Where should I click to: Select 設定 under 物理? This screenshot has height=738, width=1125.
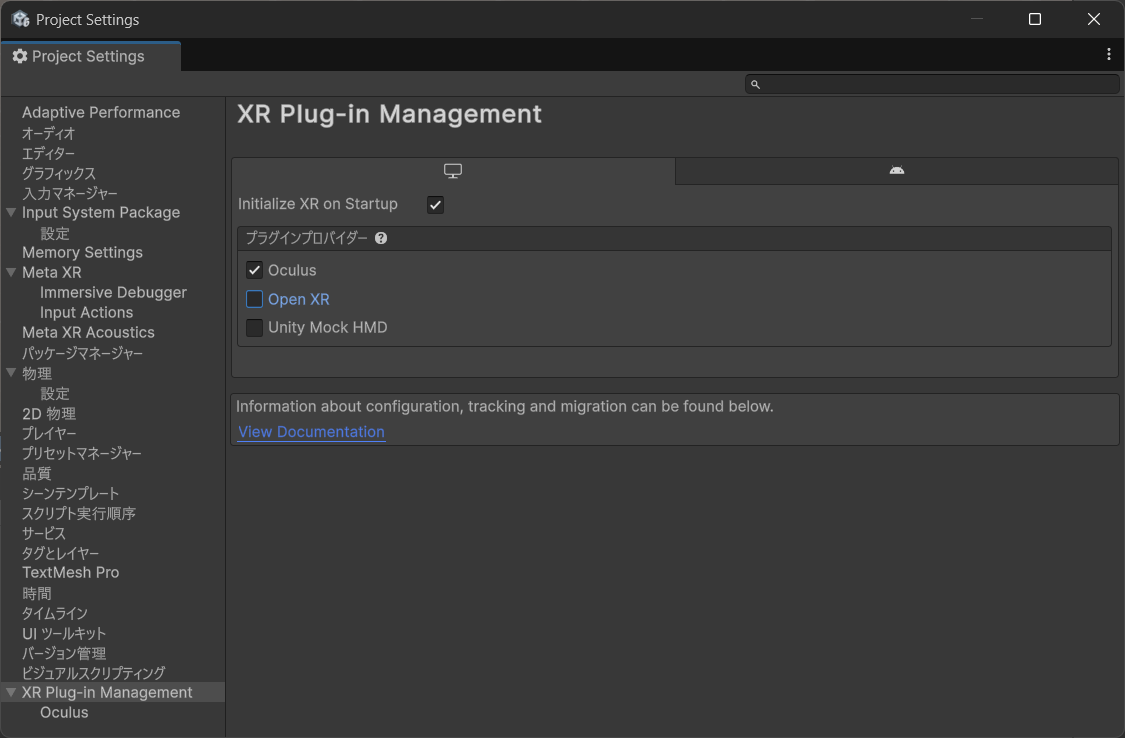[x=55, y=393]
